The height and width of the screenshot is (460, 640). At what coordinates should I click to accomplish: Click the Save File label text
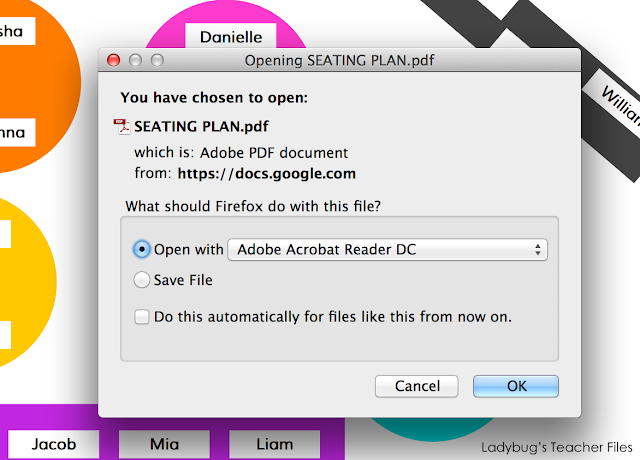click(x=183, y=280)
